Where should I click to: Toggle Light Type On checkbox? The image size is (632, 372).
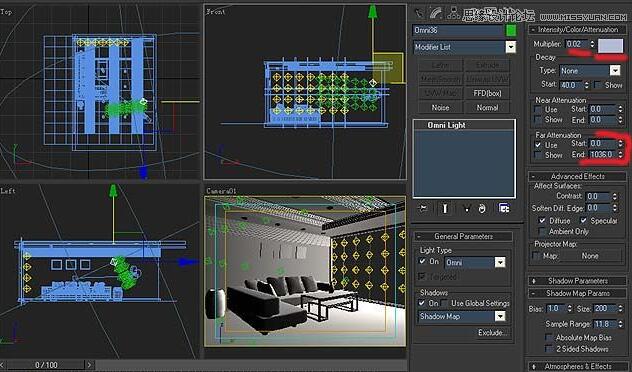tap(422, 261)
